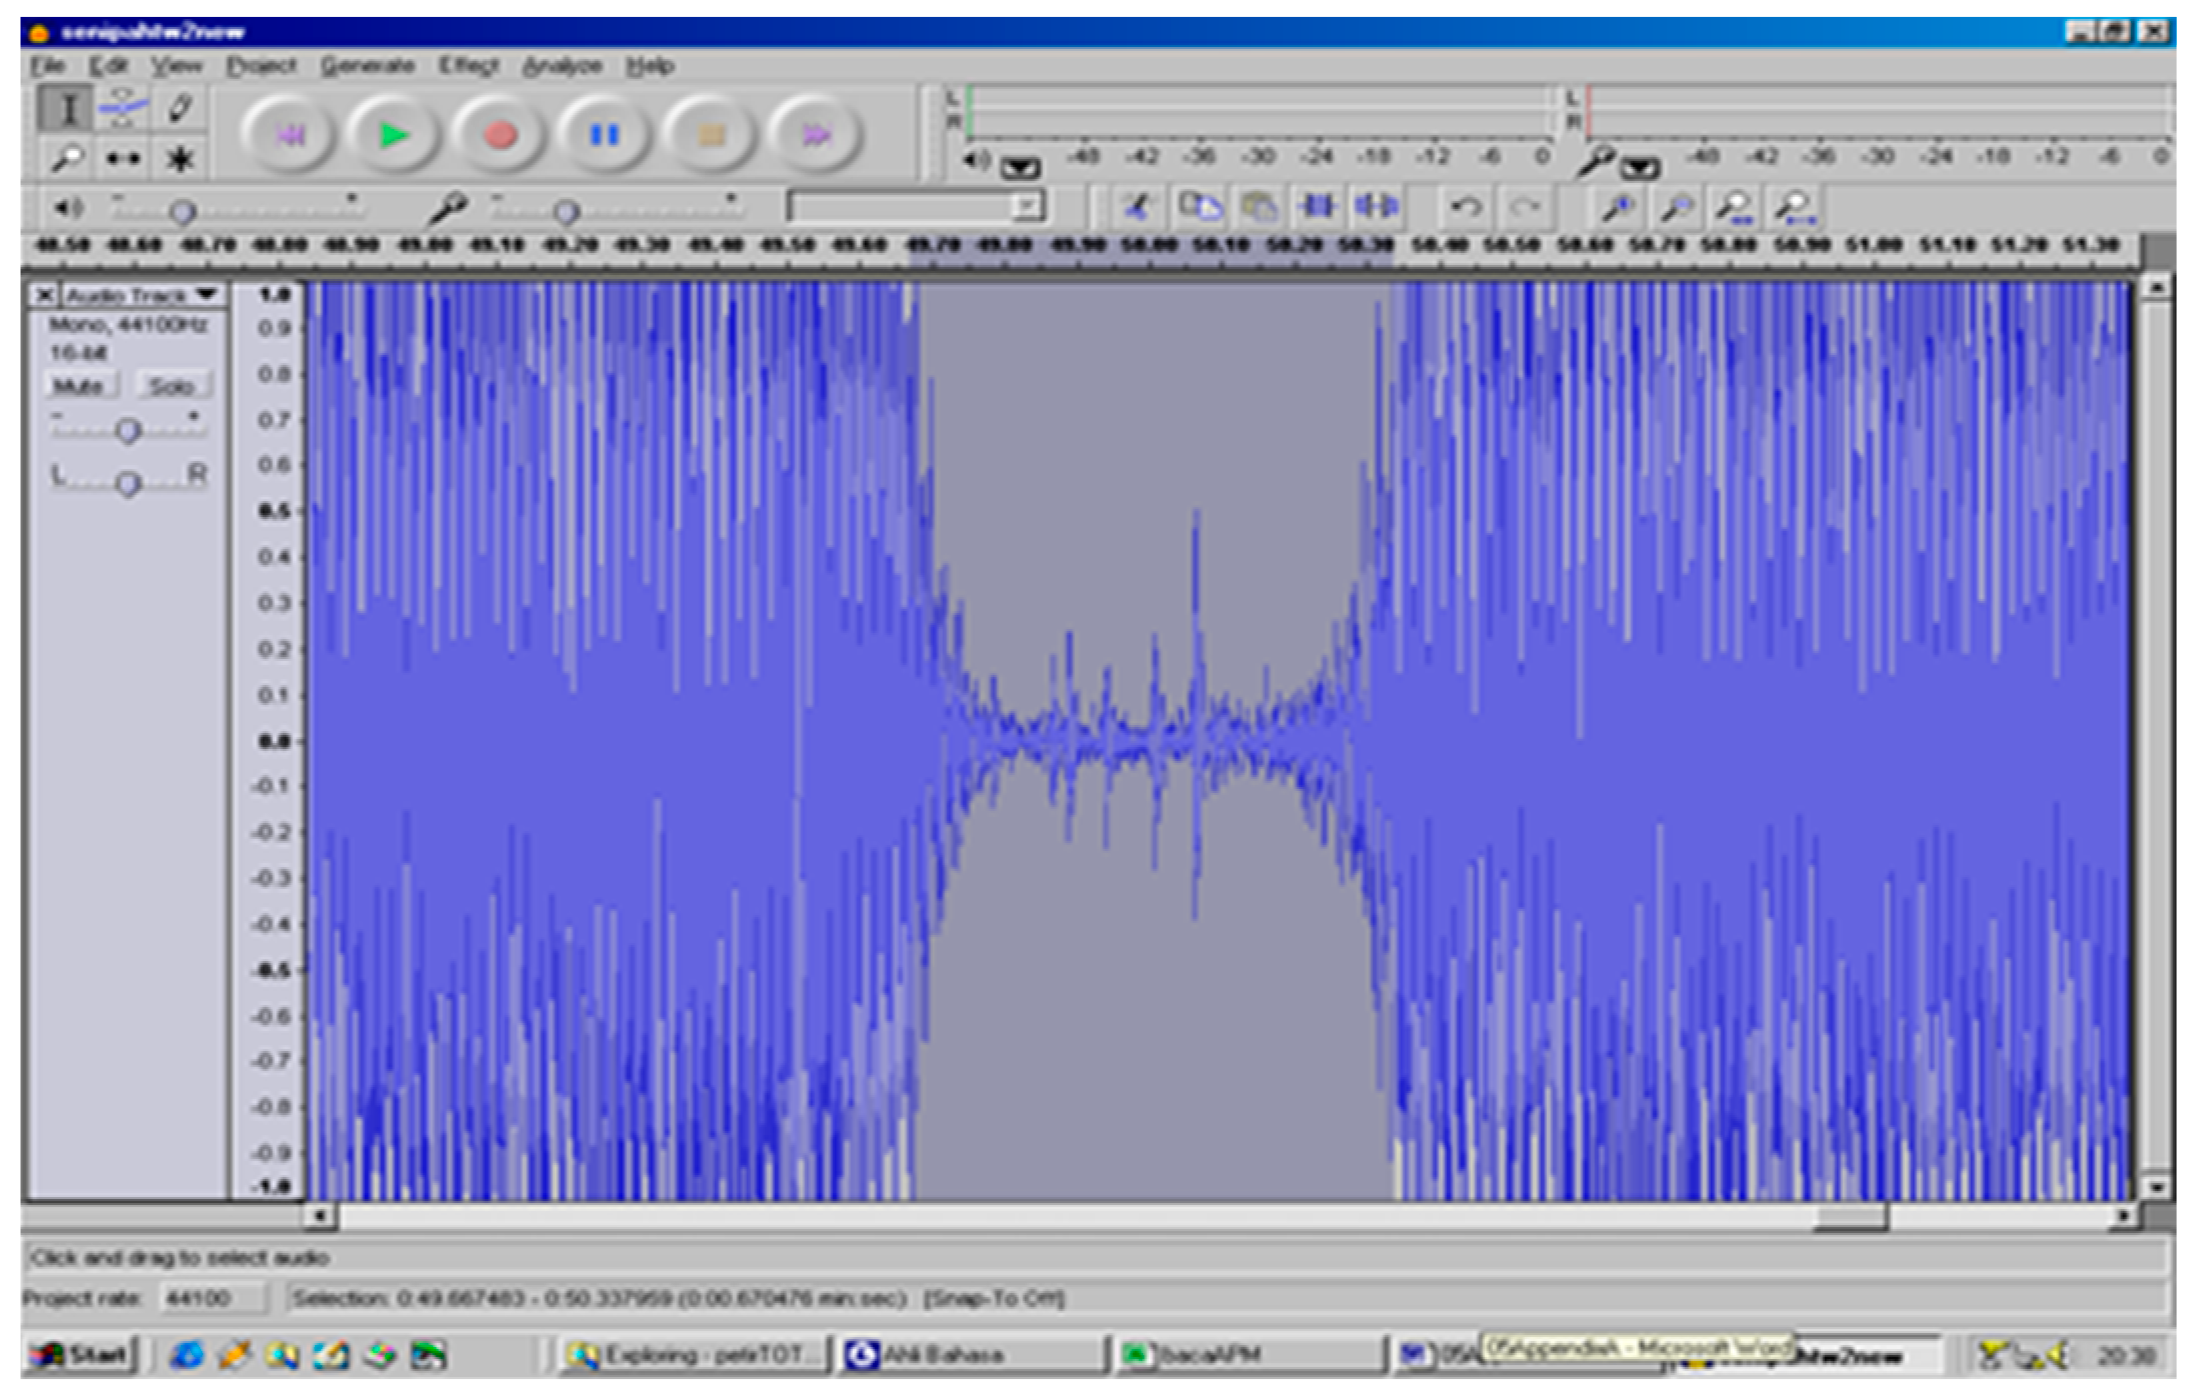Click the track pan L-R slider knob
Screen dimensions: 2197x1400
[x=127, y=484]
